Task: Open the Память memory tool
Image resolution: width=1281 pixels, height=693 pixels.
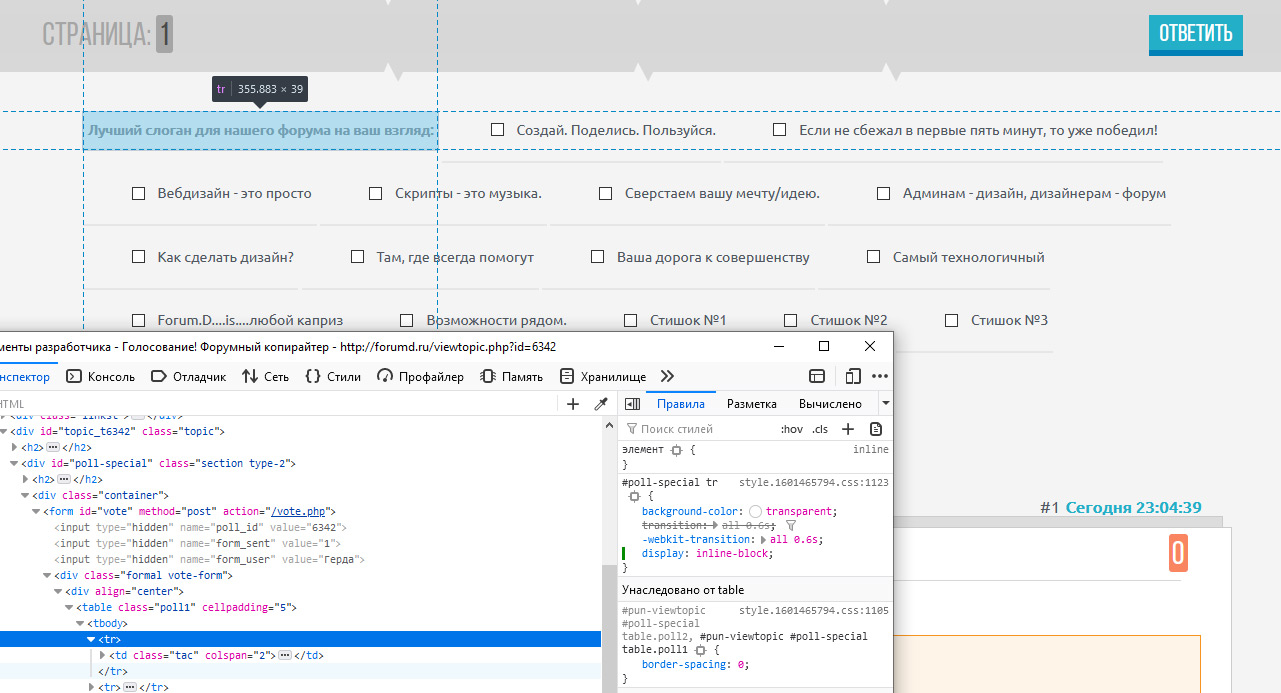Action: pyautogui.click(x=511, y=376)
